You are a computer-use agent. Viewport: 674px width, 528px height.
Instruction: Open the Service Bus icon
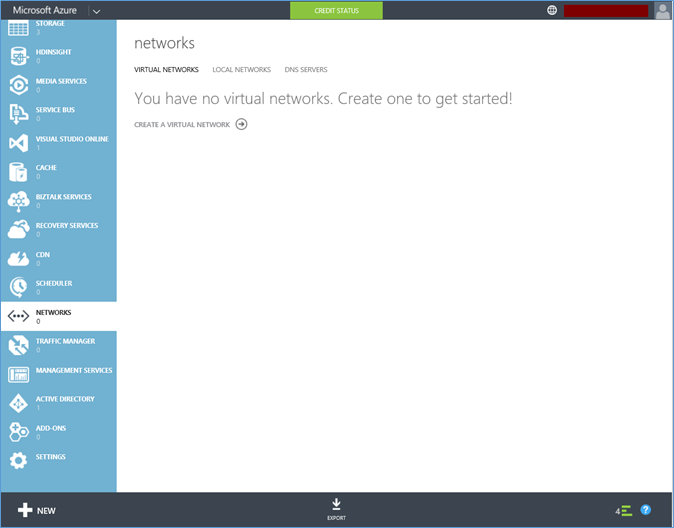(x=18, y=114)
